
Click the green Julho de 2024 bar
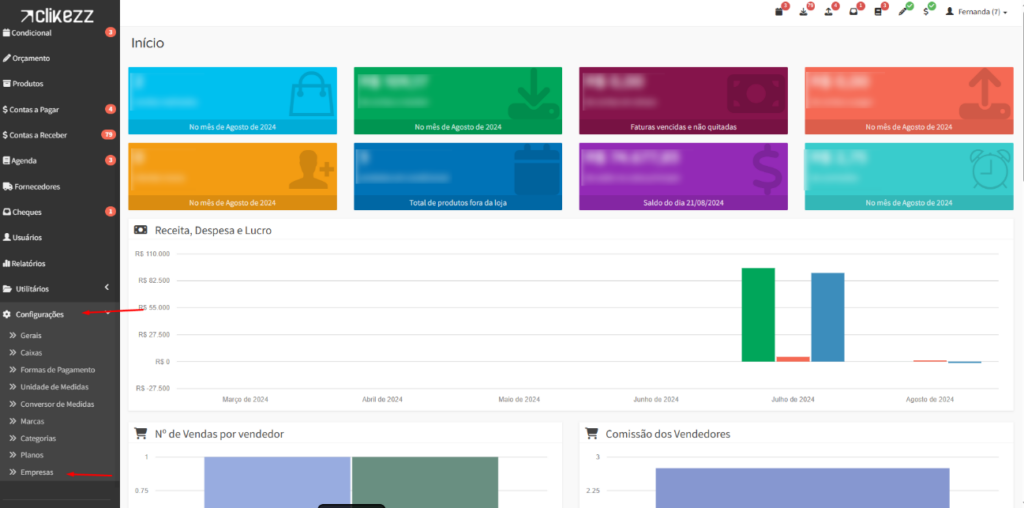pyautogui.click(x=758, y=314)
